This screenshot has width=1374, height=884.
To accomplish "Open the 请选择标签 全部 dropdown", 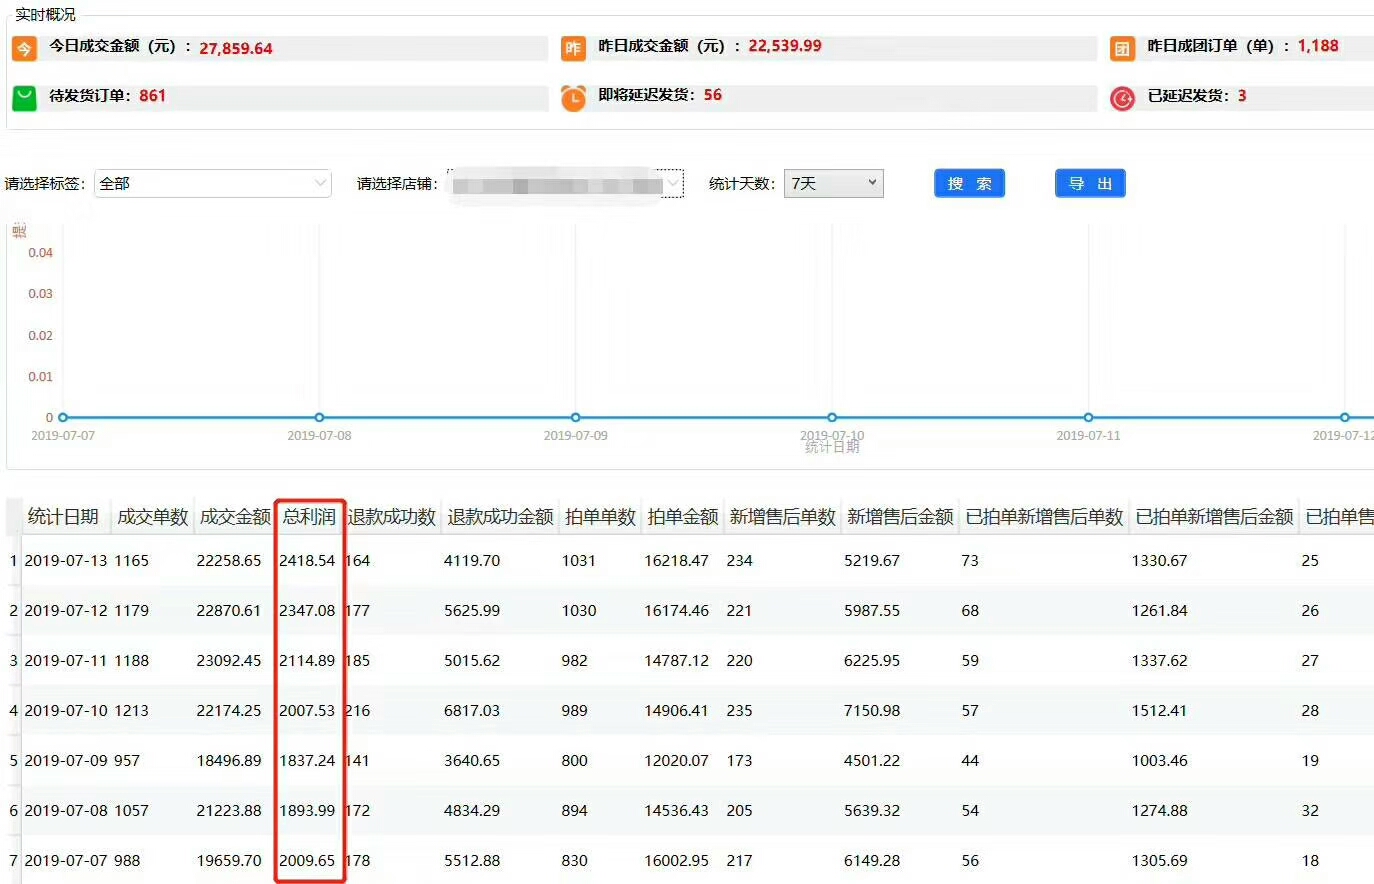I will point(212,184).
